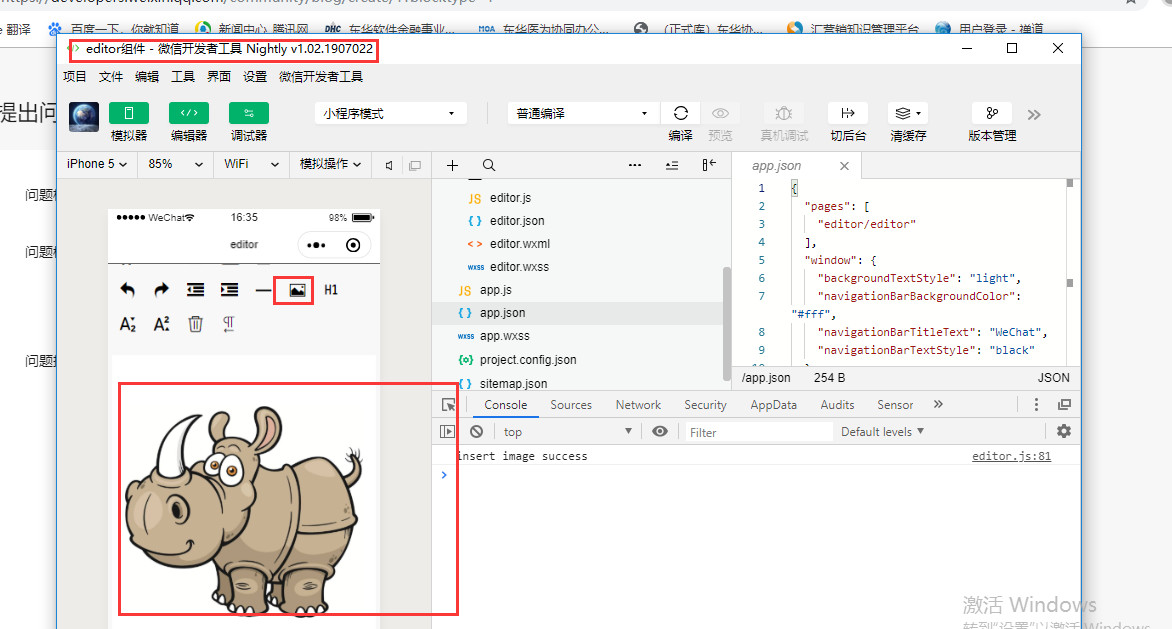The height and width of the screenshot is (629, 1172).
Task: Click the capsule close circle button
Action: click(x=353, y=245)
